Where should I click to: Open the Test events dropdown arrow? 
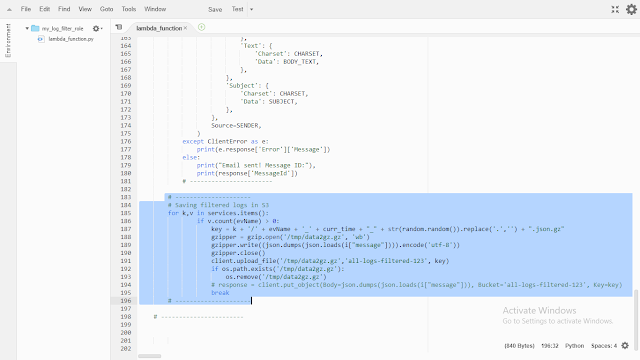click(251, 9)
